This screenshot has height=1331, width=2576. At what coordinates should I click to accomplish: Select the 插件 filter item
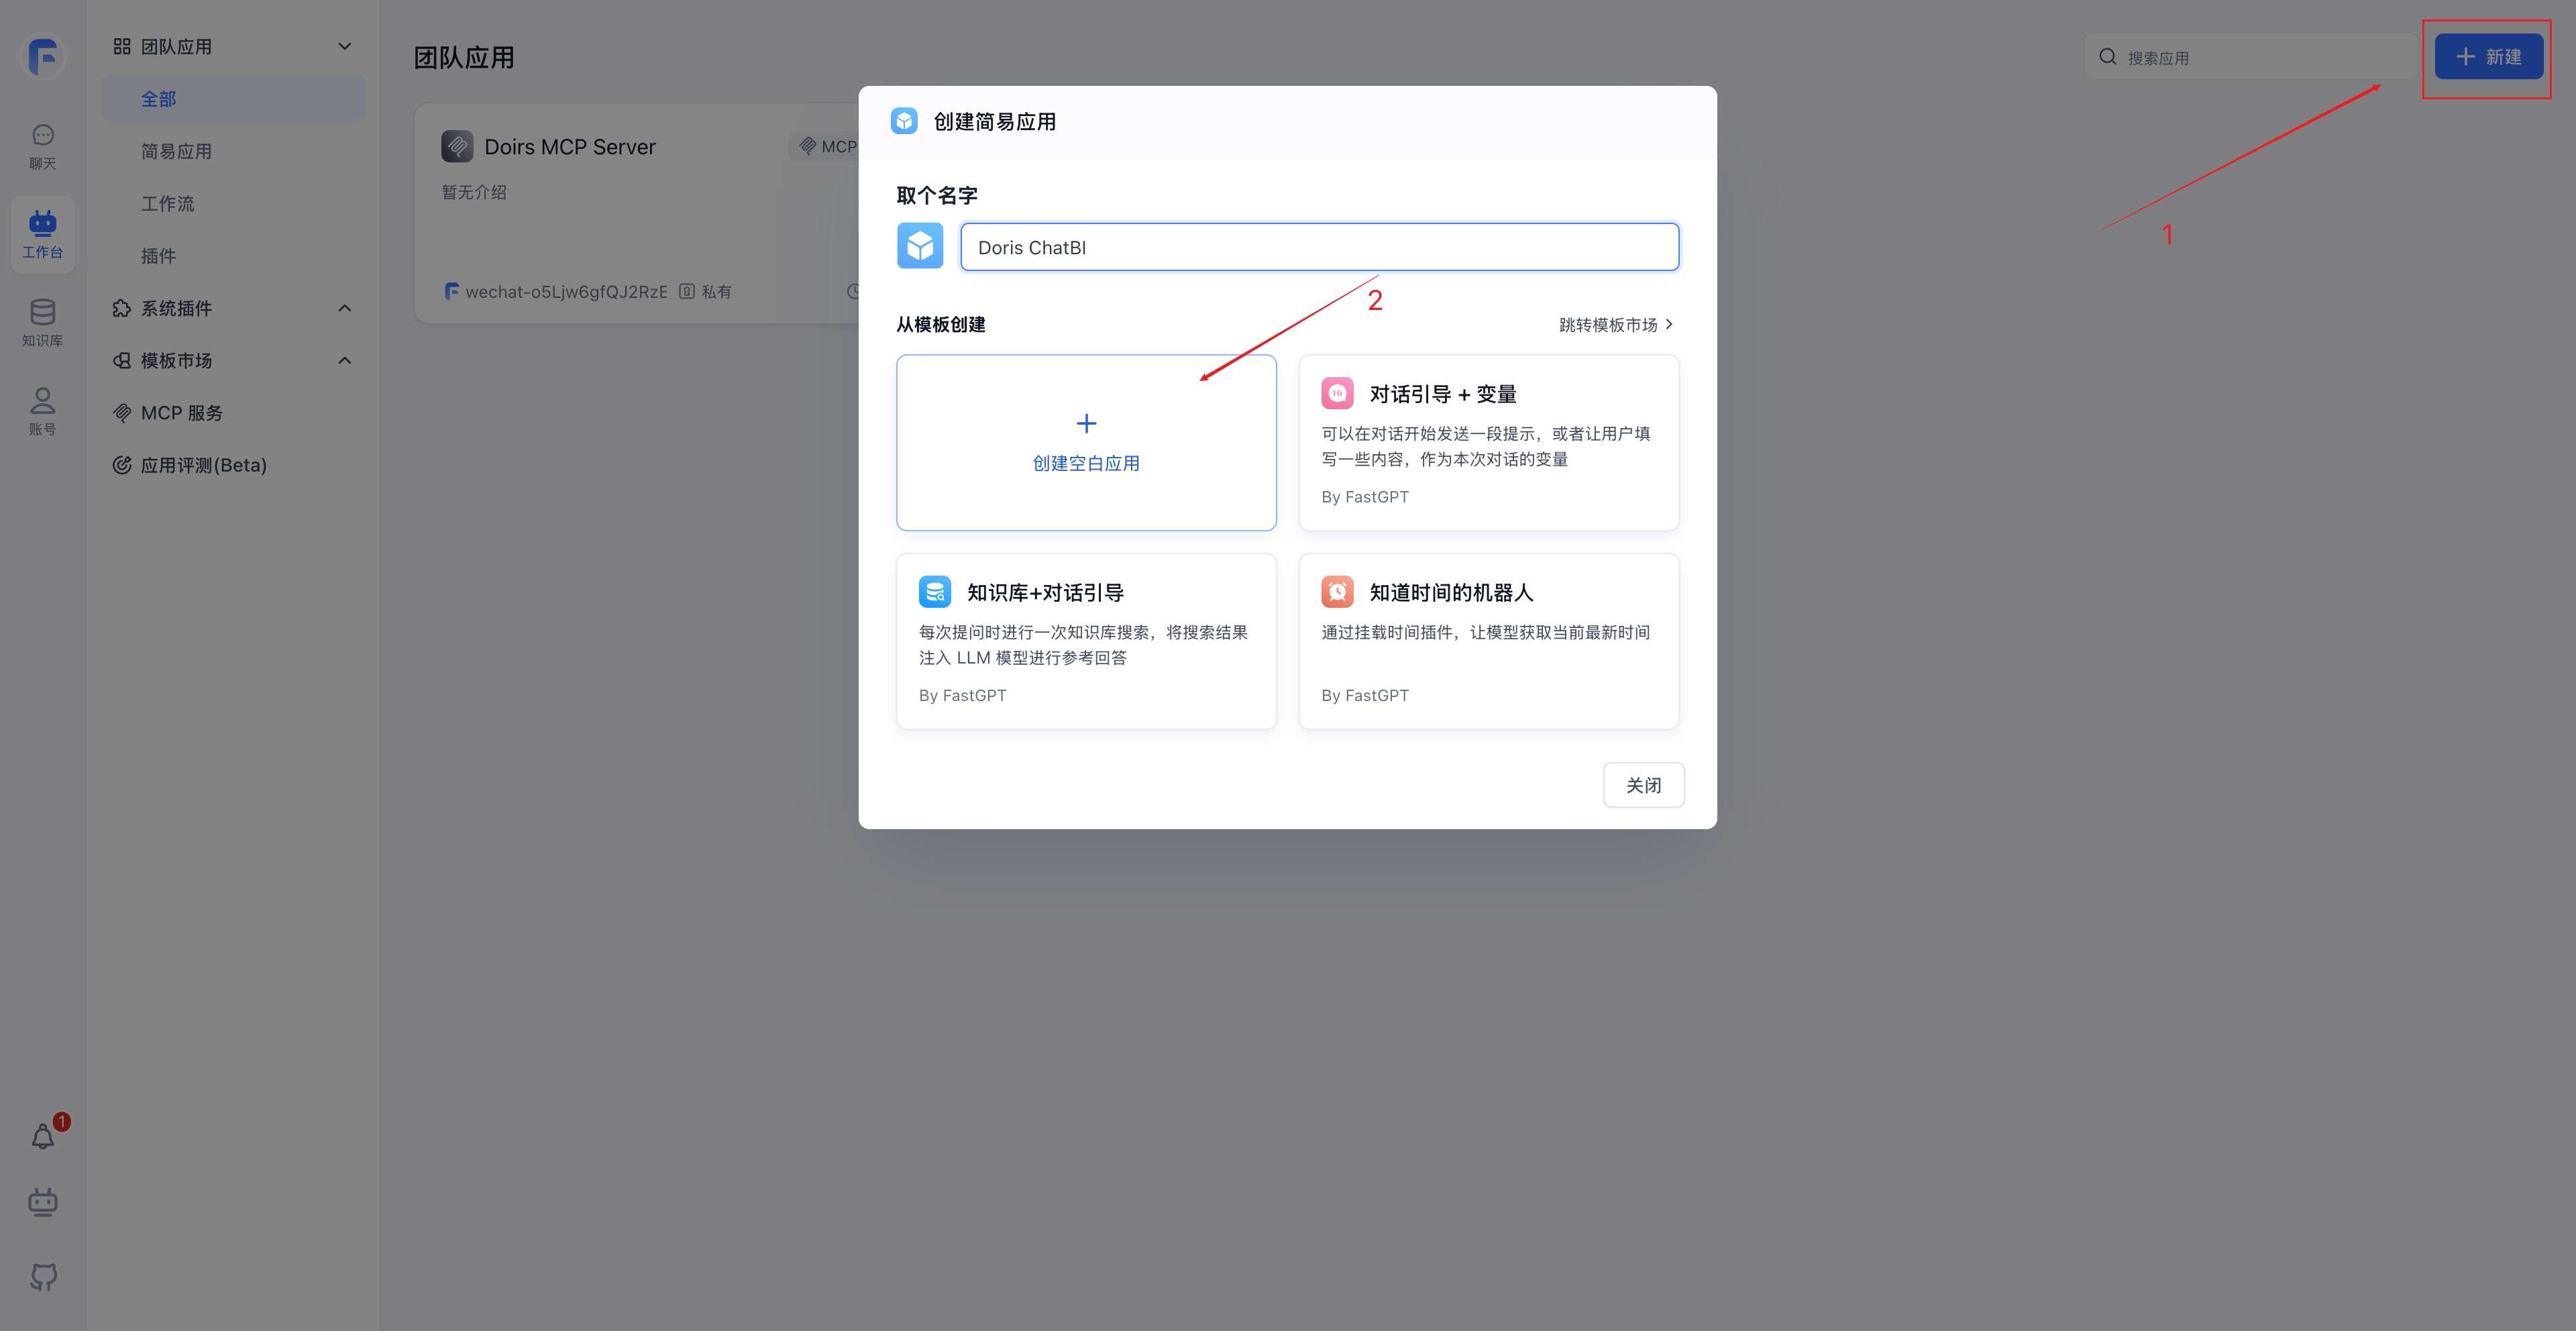(233, 256)
